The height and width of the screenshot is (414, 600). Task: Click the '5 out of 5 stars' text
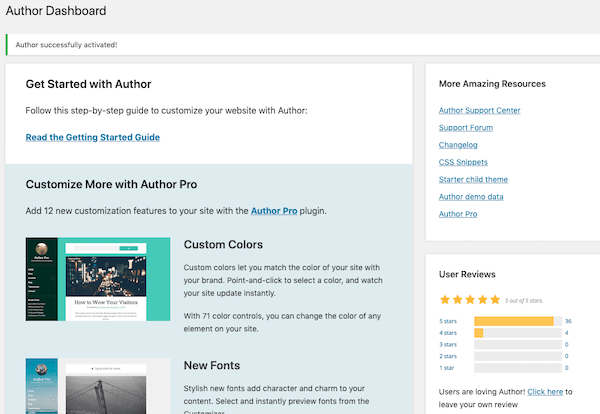tap(524, 301)
